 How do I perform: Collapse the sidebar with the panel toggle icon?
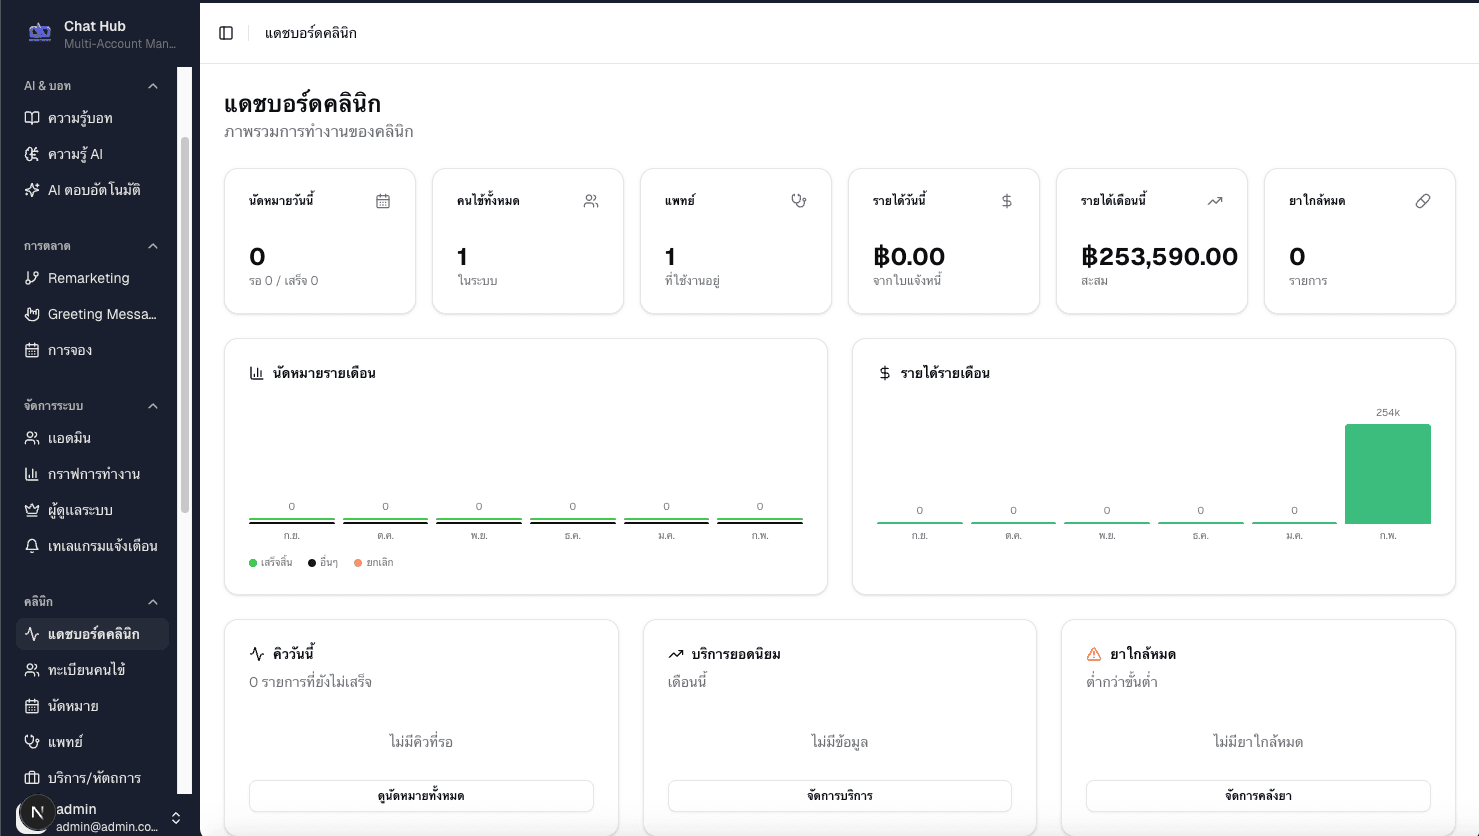[226, 32]
